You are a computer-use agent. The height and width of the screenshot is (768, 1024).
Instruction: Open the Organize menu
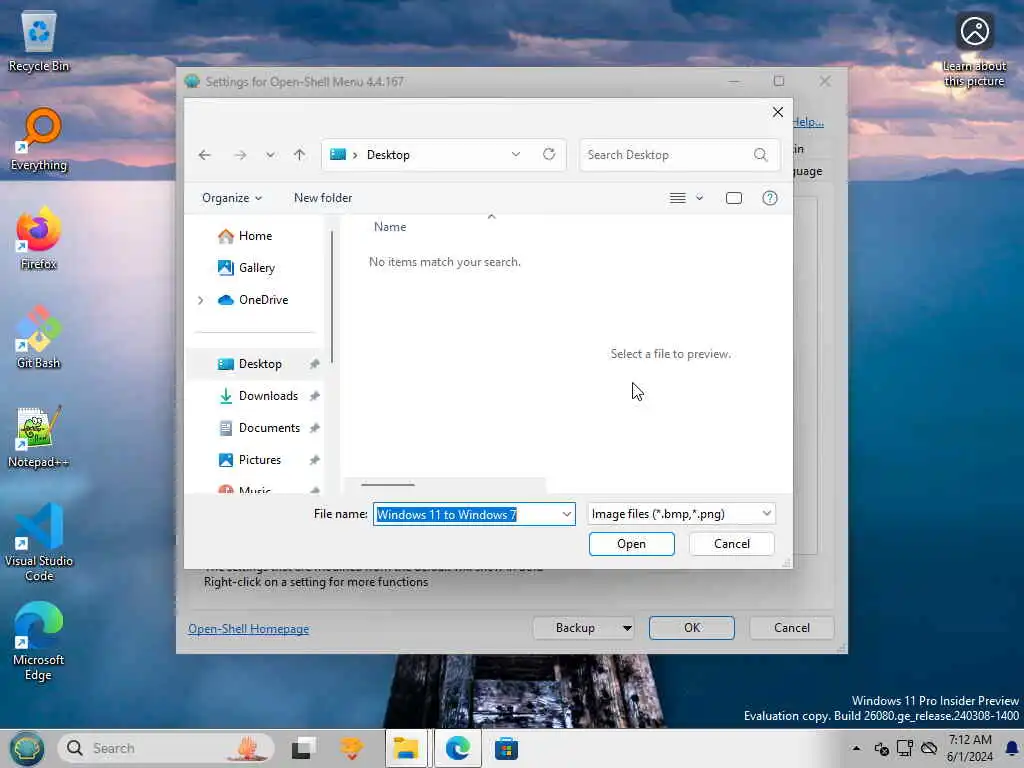click(x=232, y=198)
